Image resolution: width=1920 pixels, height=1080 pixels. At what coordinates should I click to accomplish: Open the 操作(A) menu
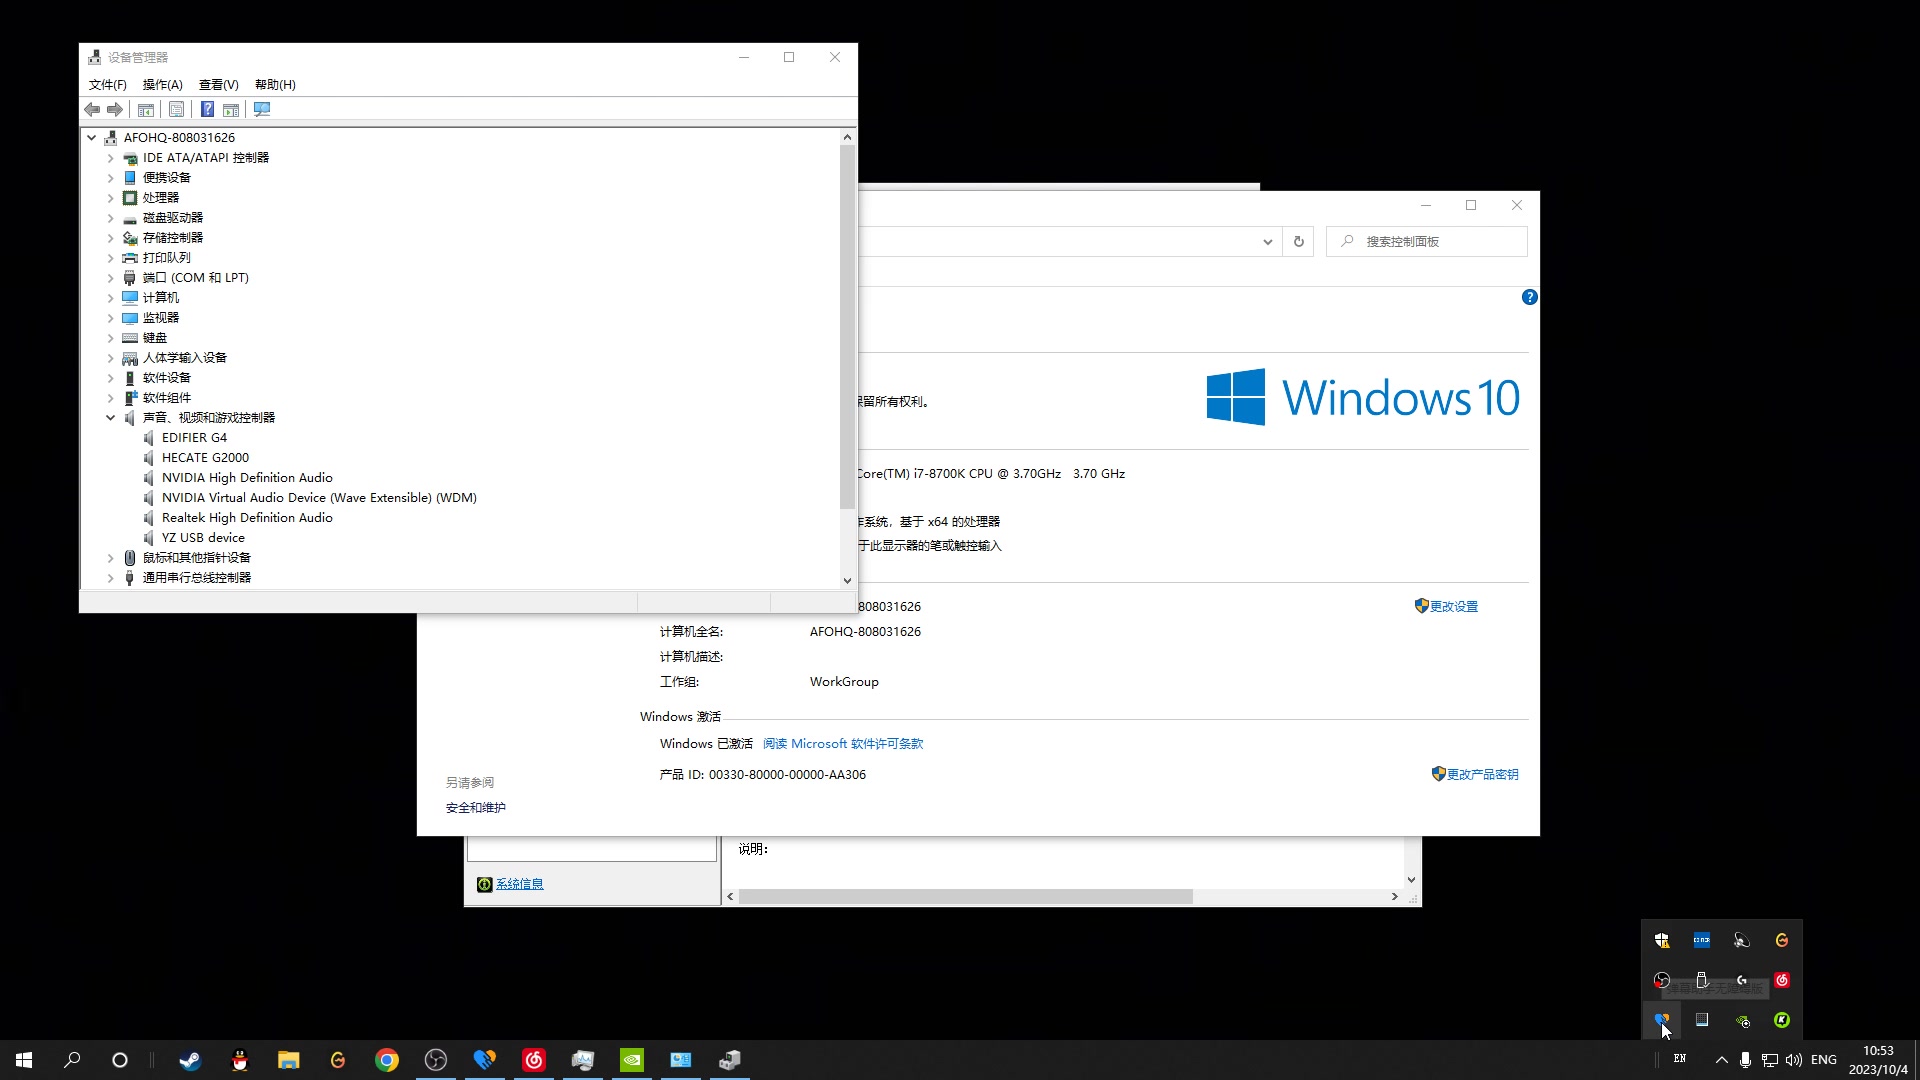pos(162,85)
